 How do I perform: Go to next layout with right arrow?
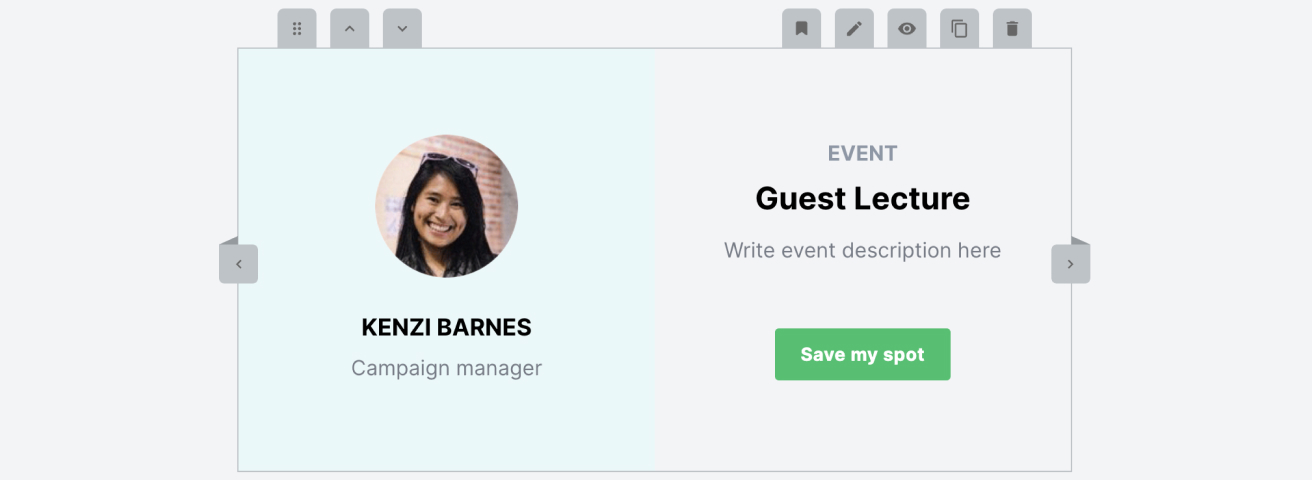pos(1070,264)
